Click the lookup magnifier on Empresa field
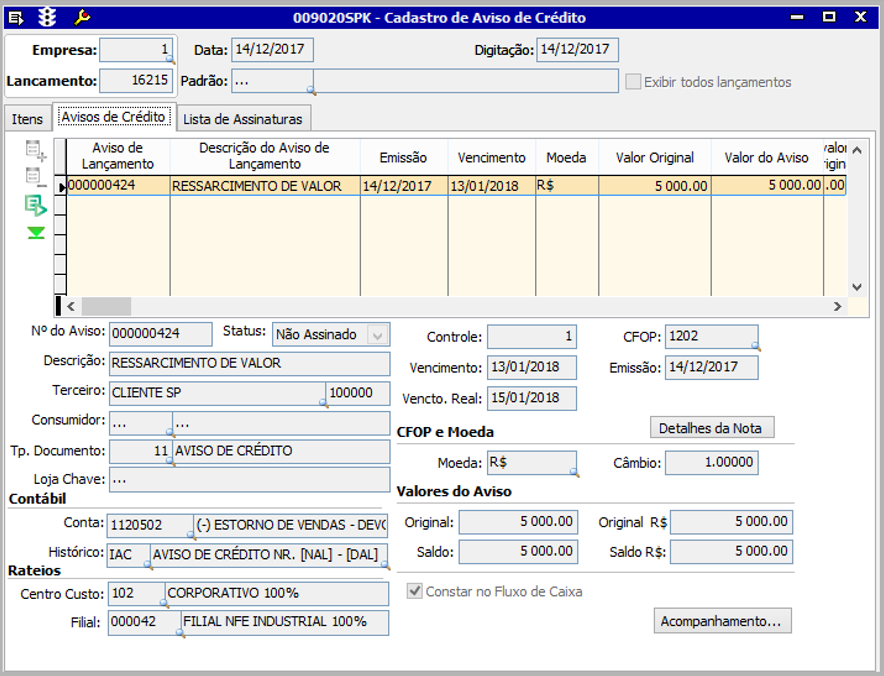884x676 pixels. [170, 61]
